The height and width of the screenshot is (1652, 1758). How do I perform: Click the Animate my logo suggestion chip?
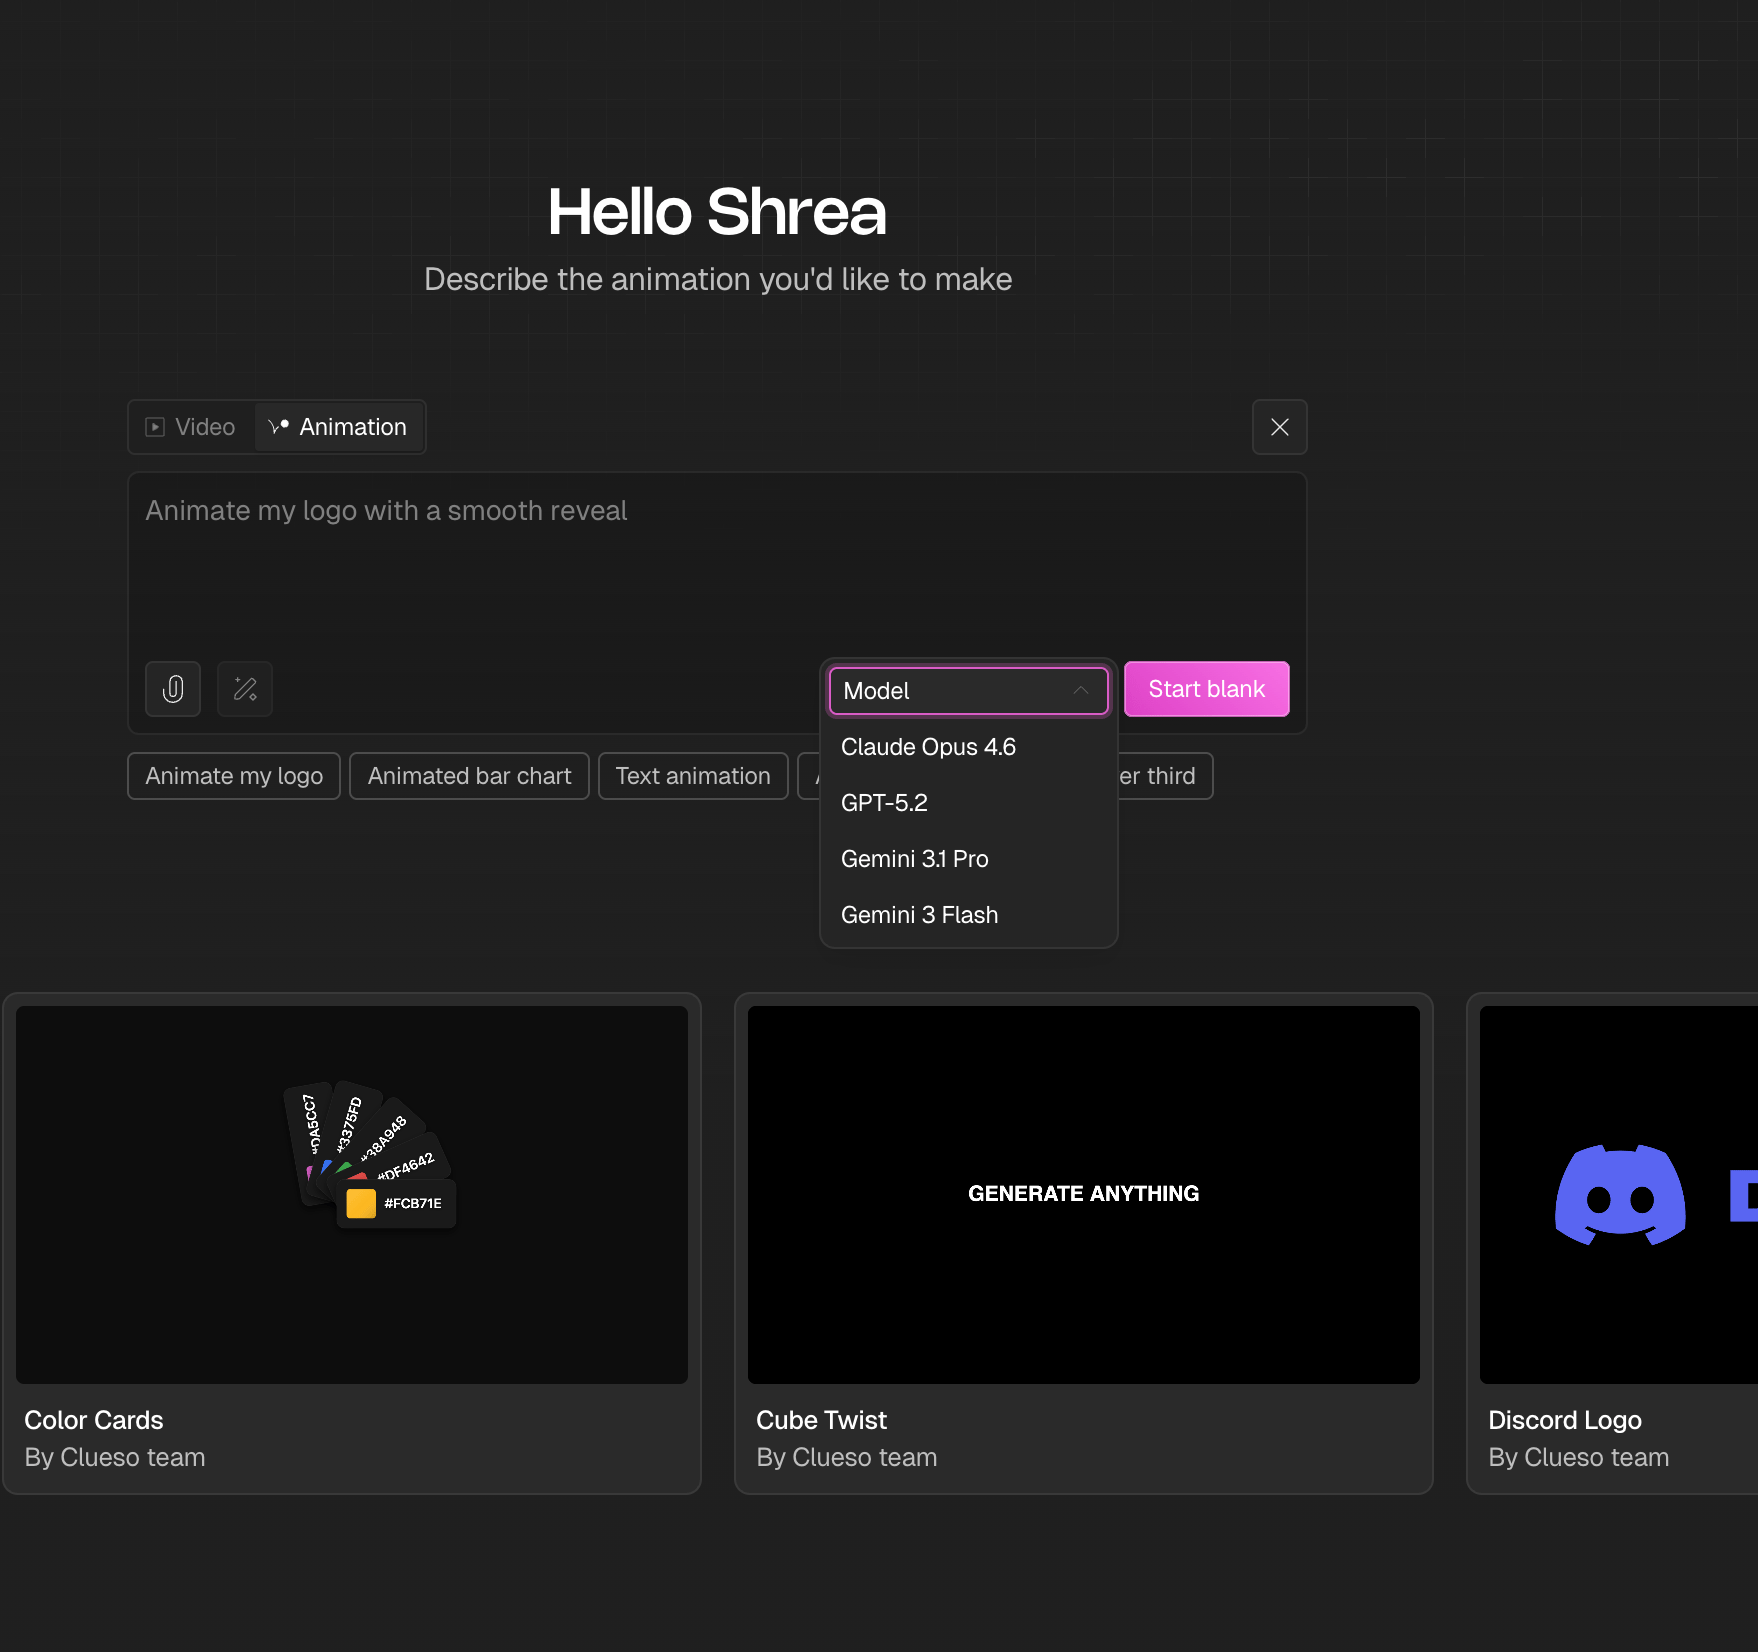pos(234,776)
